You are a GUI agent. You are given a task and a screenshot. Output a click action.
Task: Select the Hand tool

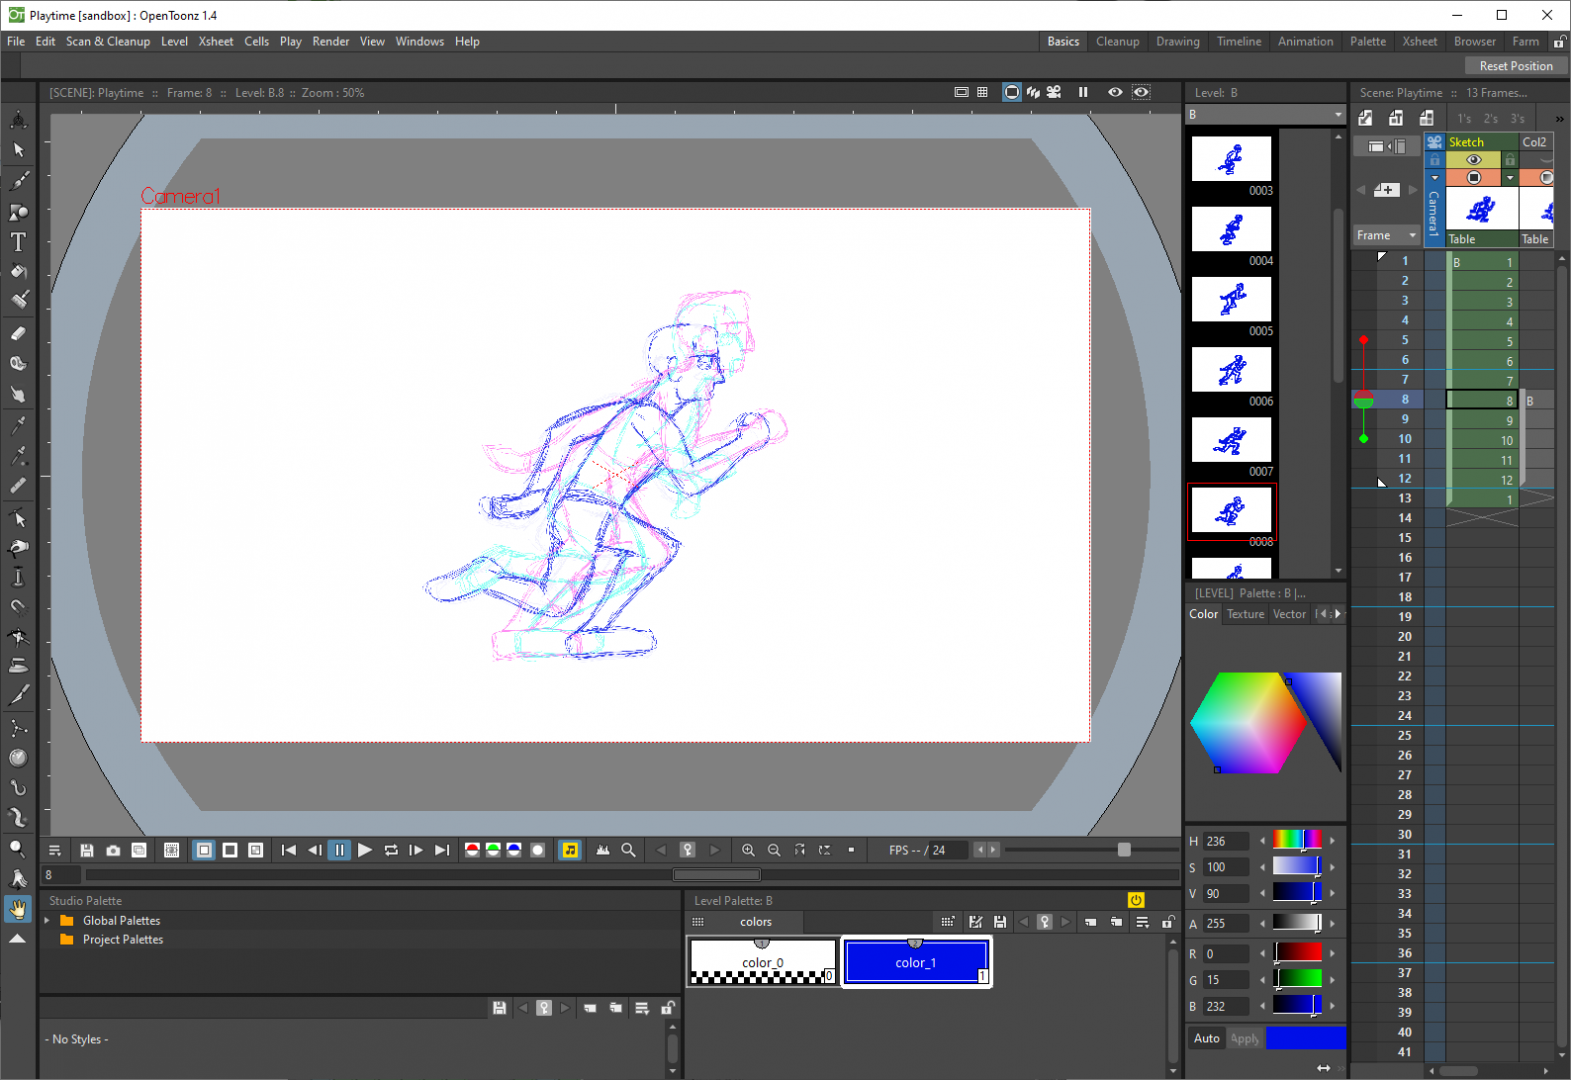18,909
